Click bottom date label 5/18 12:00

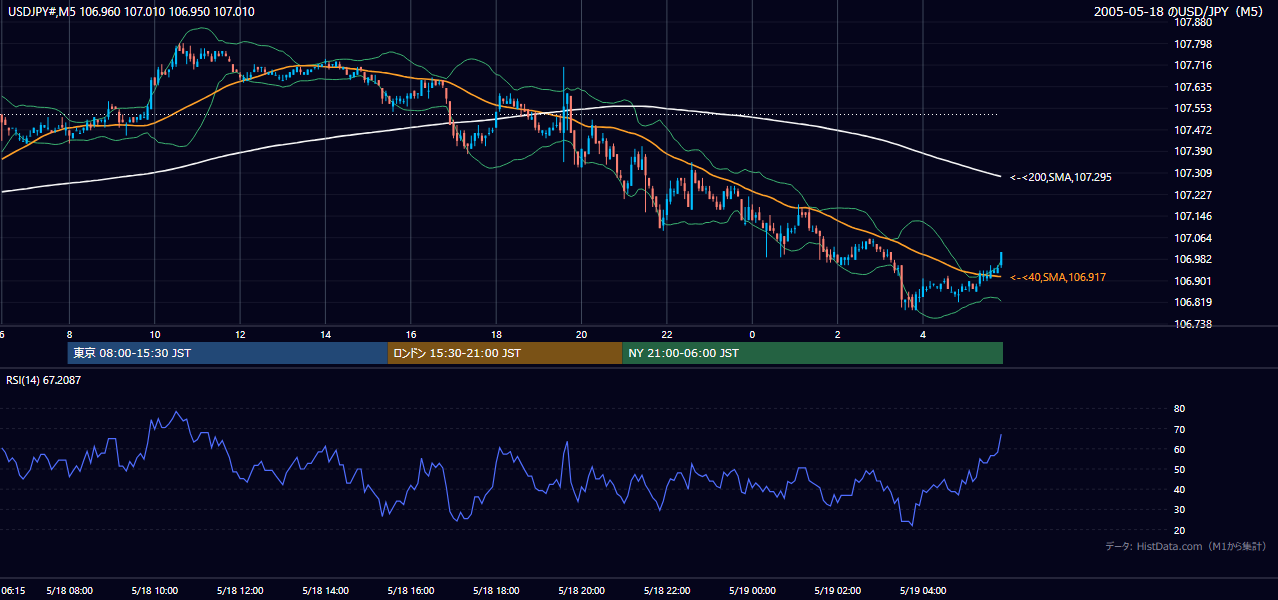tap(240, 590)
